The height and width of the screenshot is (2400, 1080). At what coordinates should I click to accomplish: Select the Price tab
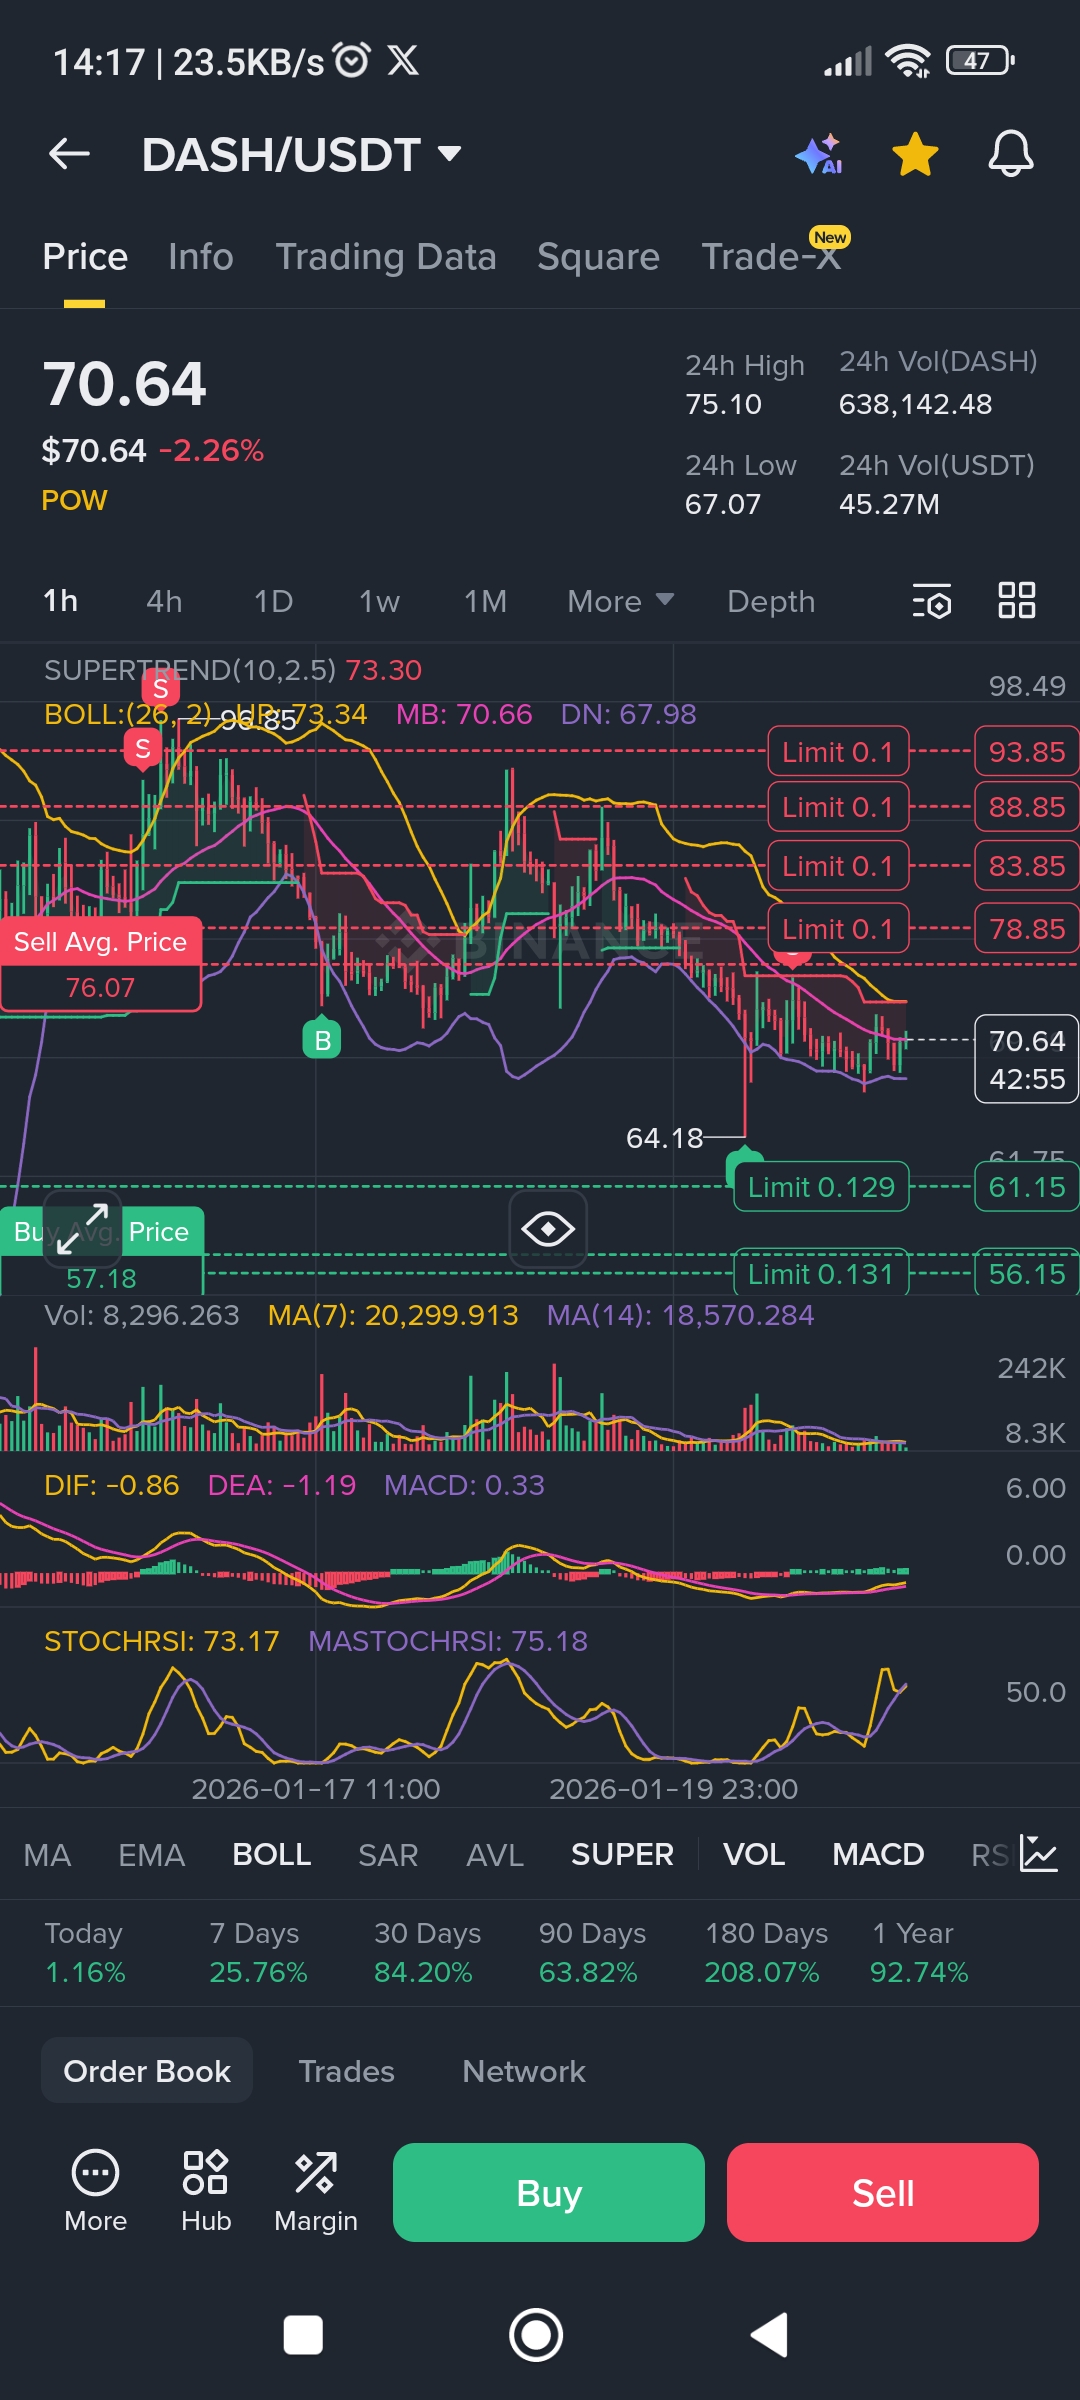click(85, 257)
